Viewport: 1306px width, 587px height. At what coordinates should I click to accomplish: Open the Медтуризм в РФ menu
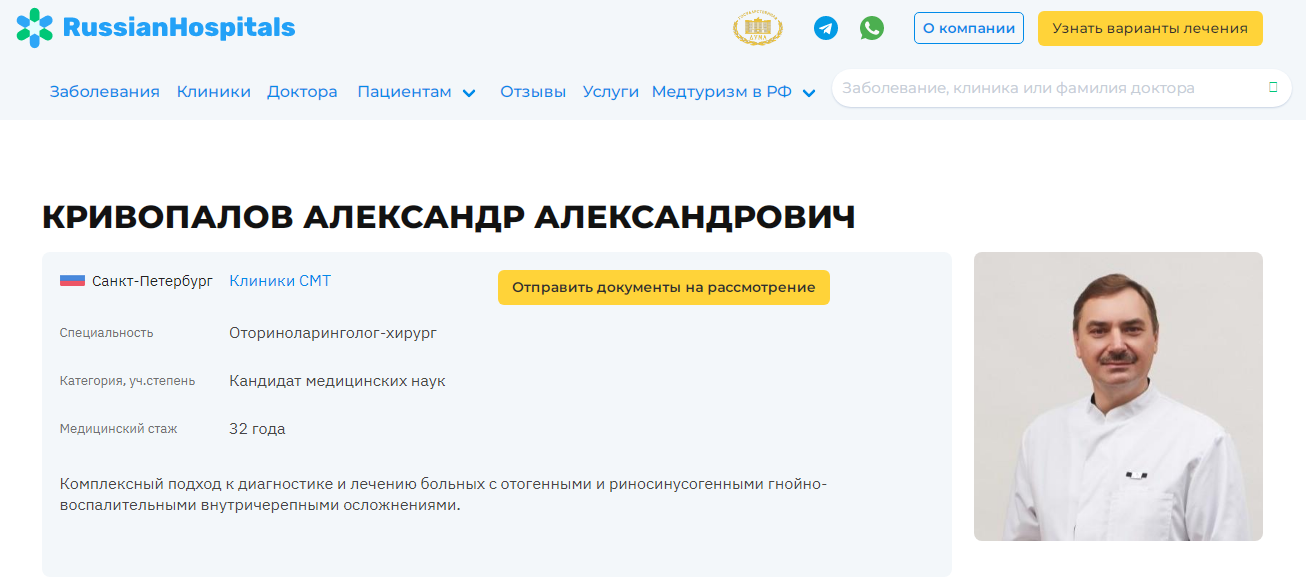click(722, 92)
